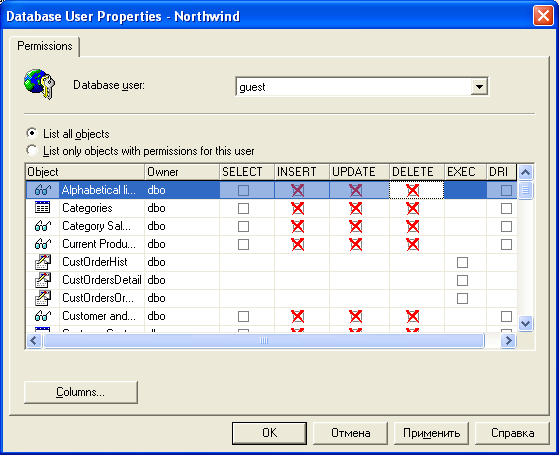559x455 pixels.
Task: Toggle denied DELETE box for Categories
Action: 412,208
